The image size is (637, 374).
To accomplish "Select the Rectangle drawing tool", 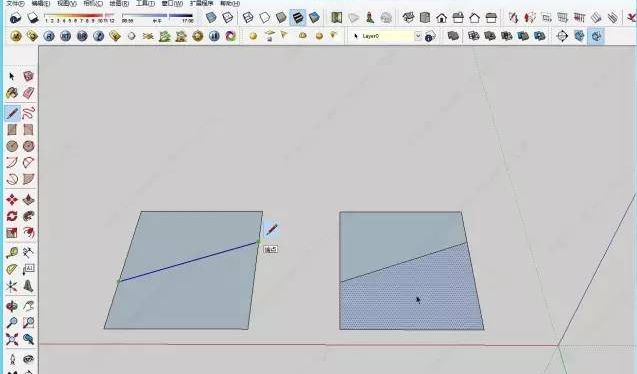I will coord(12,130).
